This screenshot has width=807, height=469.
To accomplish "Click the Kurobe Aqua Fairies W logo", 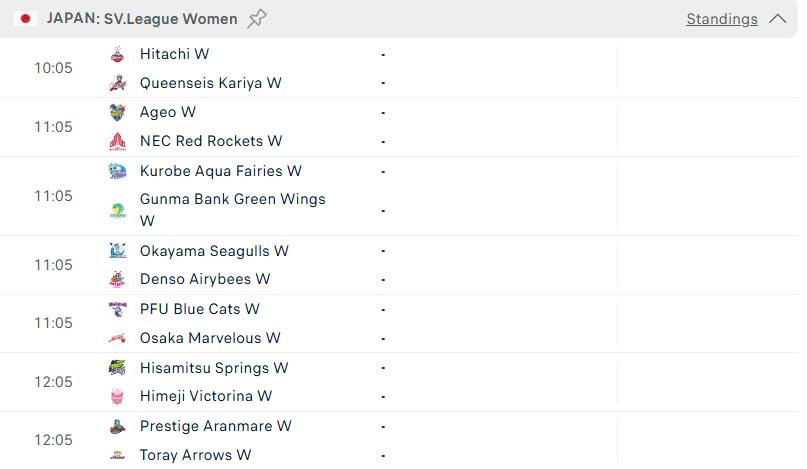I will (x=117, y=171).
